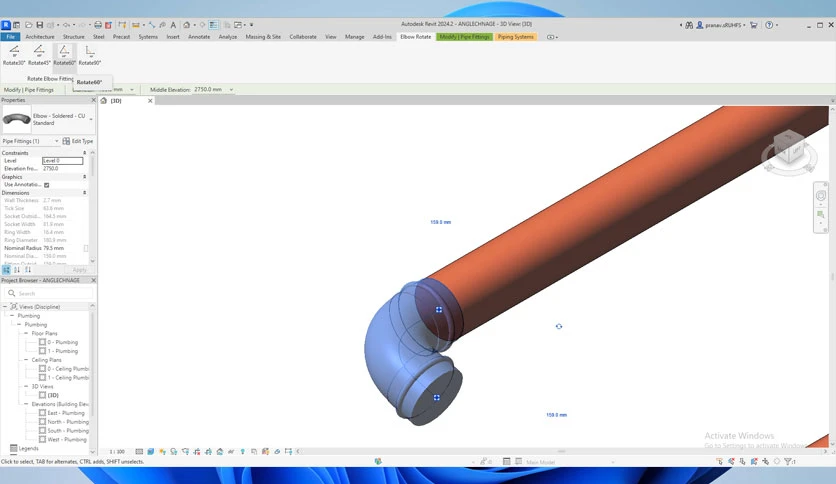Click the Properties panel vertical scrollbar
This screenshot has width=836, height=484.
[93, 207]
